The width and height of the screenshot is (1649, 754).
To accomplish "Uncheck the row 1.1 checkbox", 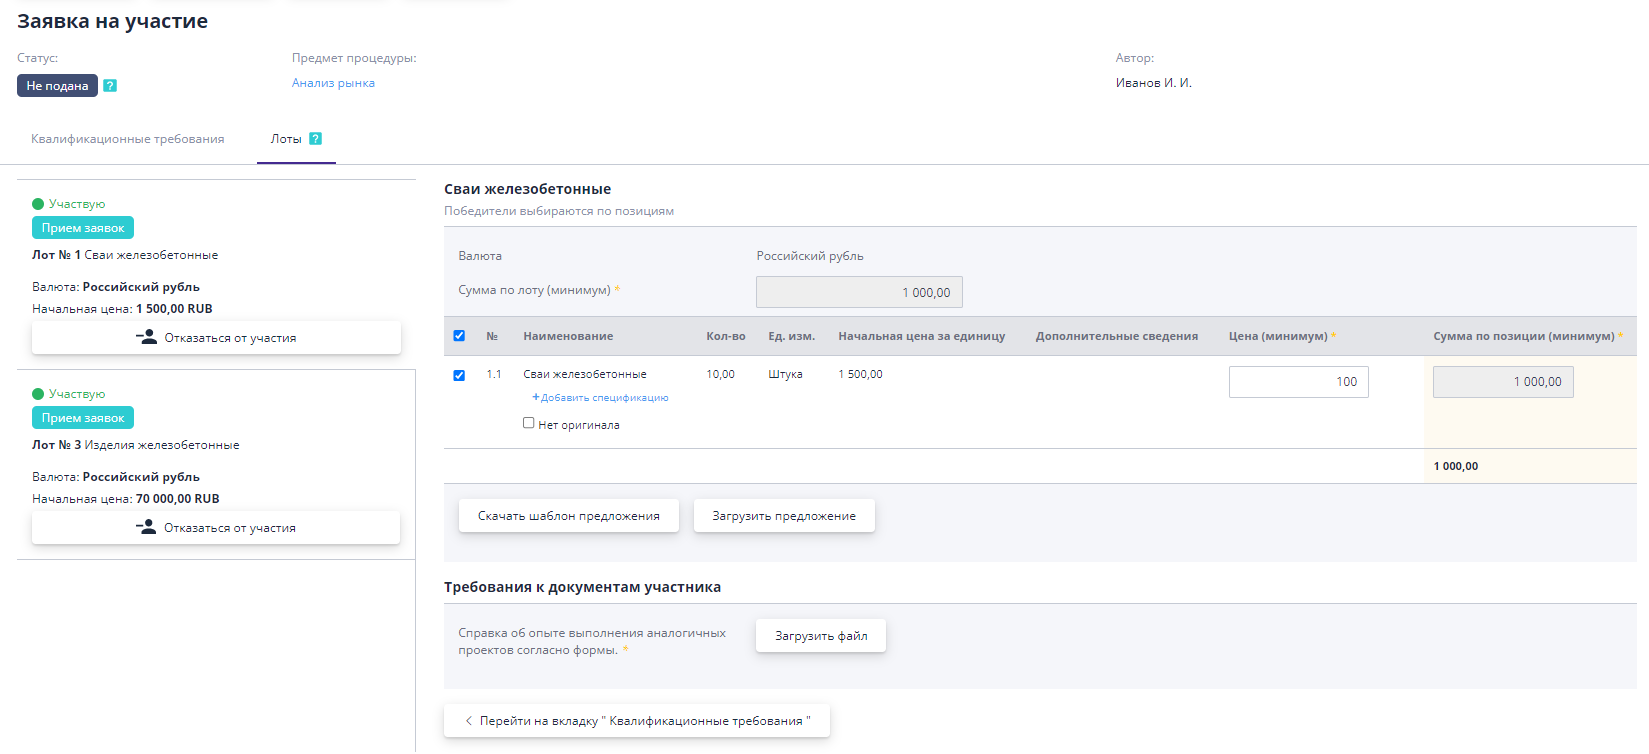I will tap(459, 376).
